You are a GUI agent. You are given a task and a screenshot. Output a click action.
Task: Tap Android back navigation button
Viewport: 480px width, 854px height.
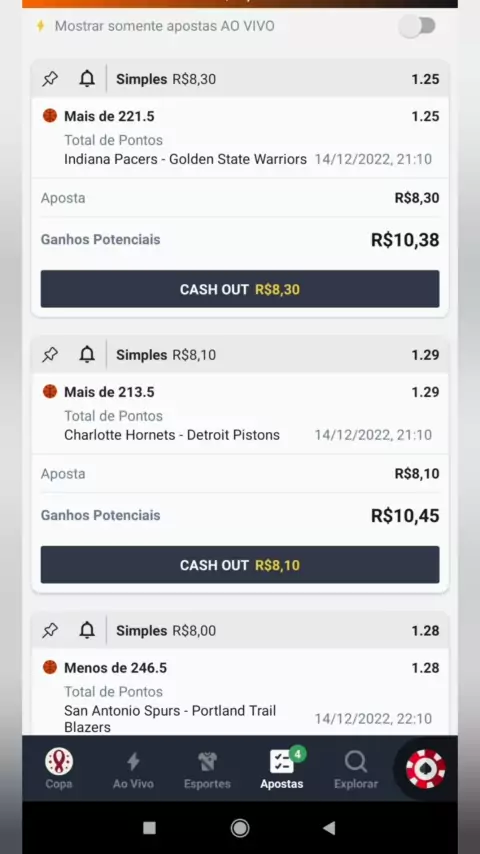click(329, 828)
